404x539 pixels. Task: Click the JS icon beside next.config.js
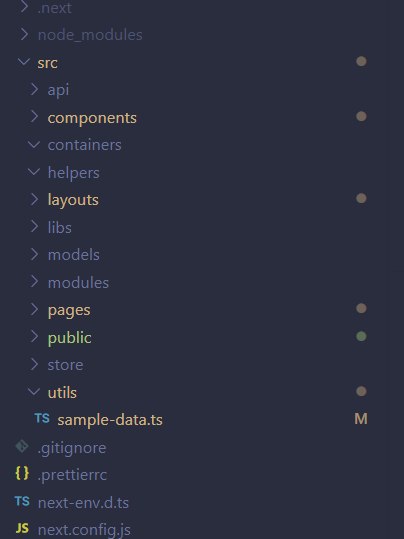point(22,528)
